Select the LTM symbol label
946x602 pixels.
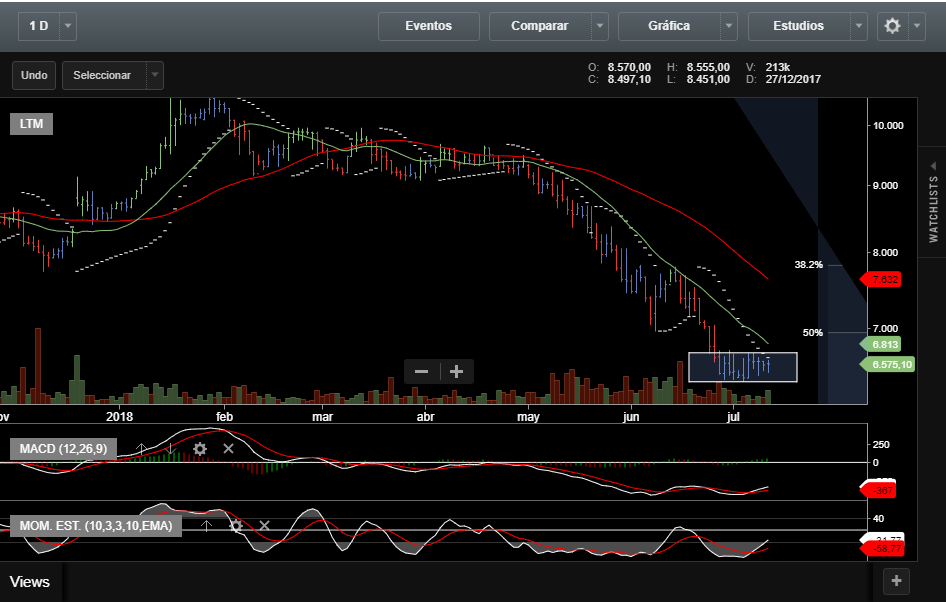click(31, 124)
